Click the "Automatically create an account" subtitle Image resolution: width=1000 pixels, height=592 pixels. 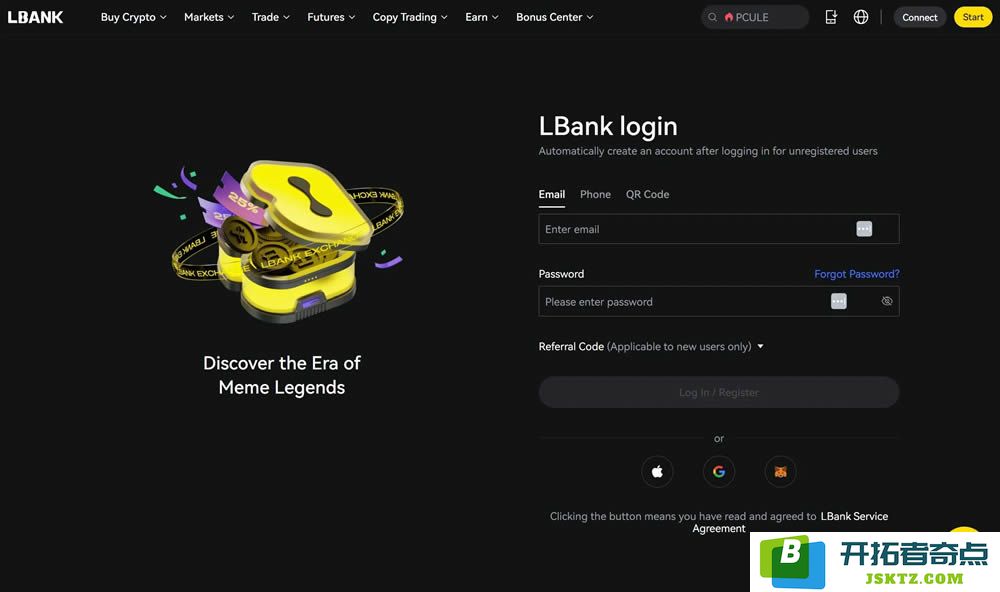(x=708, y=151)
